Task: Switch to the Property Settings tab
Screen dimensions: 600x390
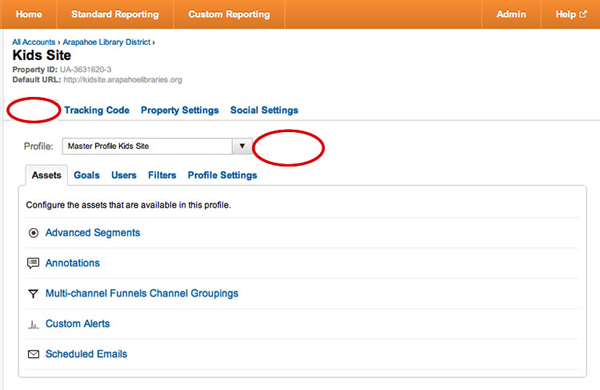Action: pos(180,110)
